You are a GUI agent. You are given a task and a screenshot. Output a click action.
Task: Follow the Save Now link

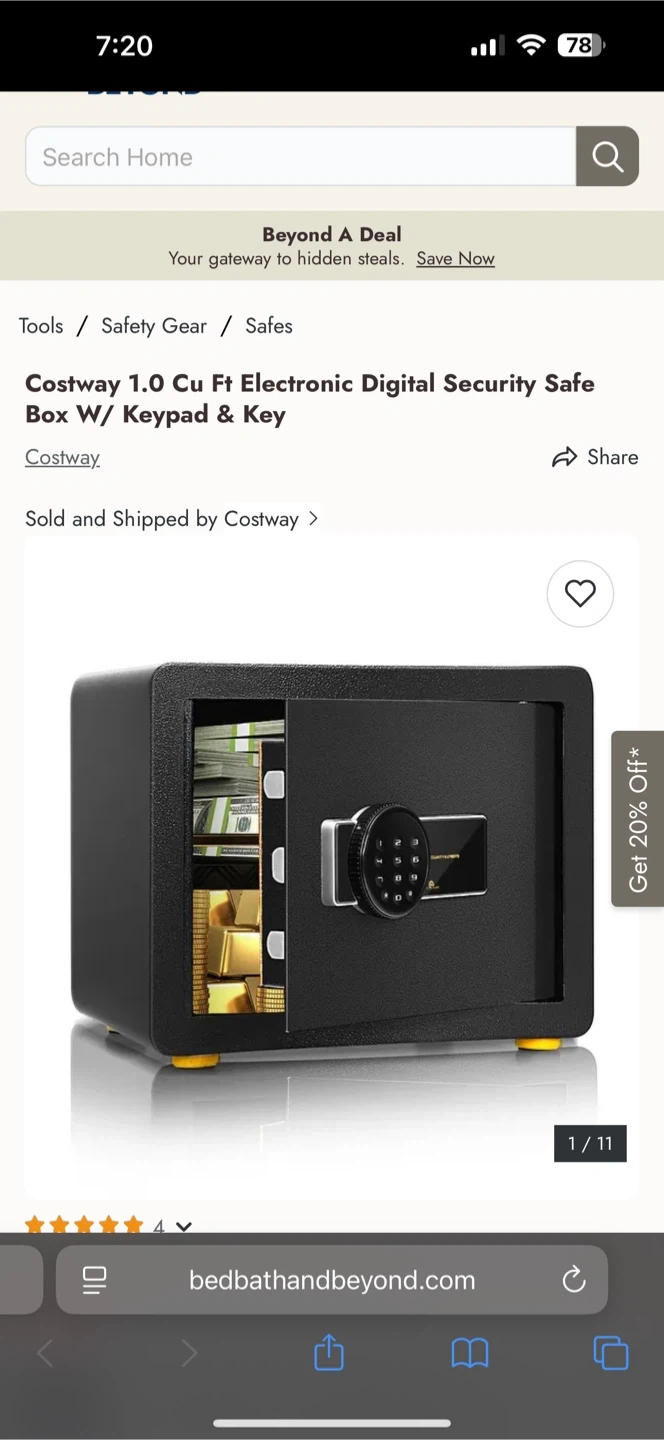456,258
